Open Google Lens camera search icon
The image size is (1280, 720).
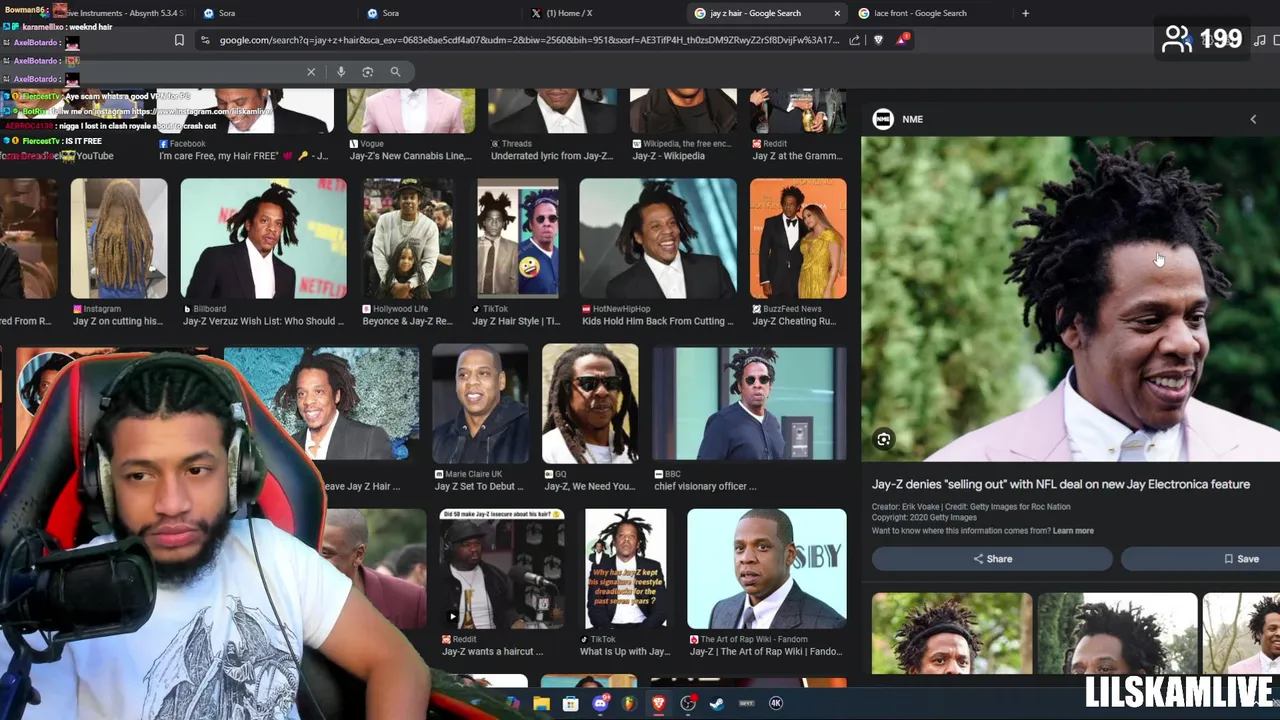point(367,72)
